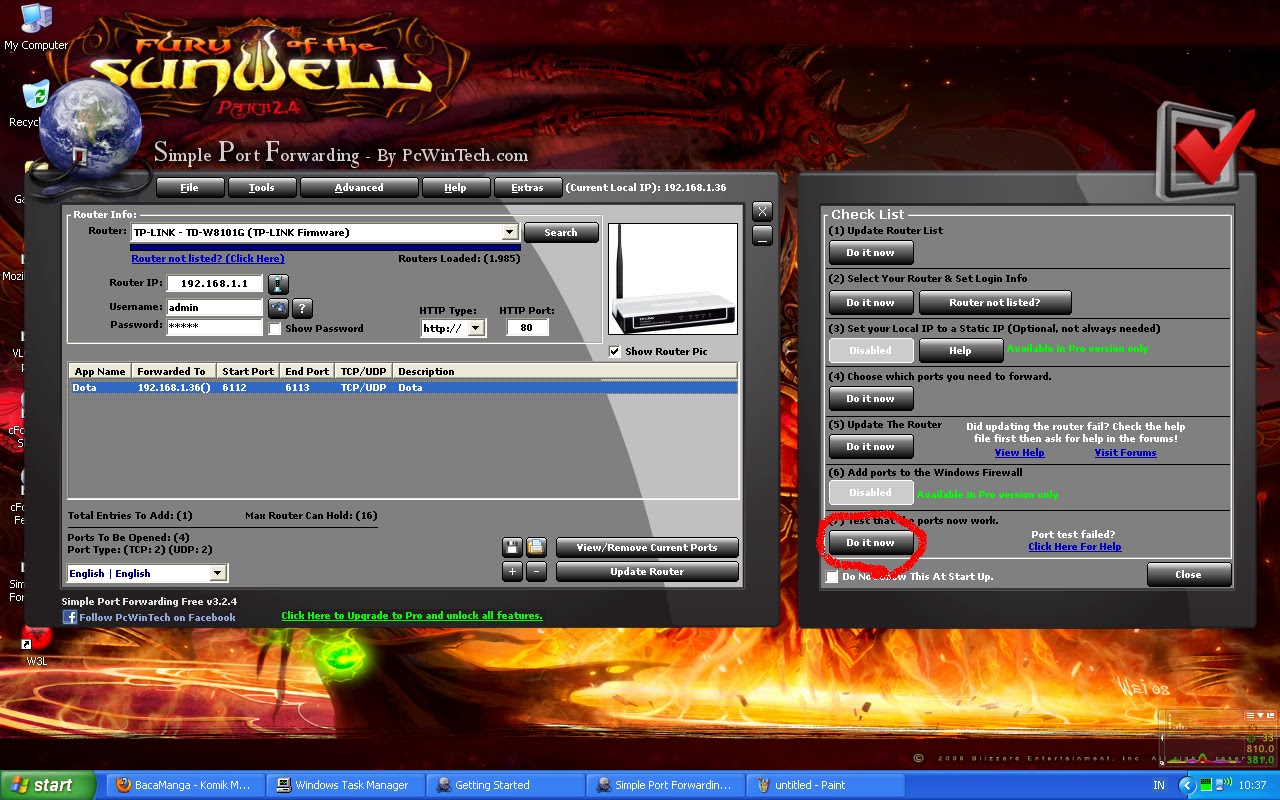
Task: Click the Router not listed? button in Check List
Action: (x=995, y=302)
